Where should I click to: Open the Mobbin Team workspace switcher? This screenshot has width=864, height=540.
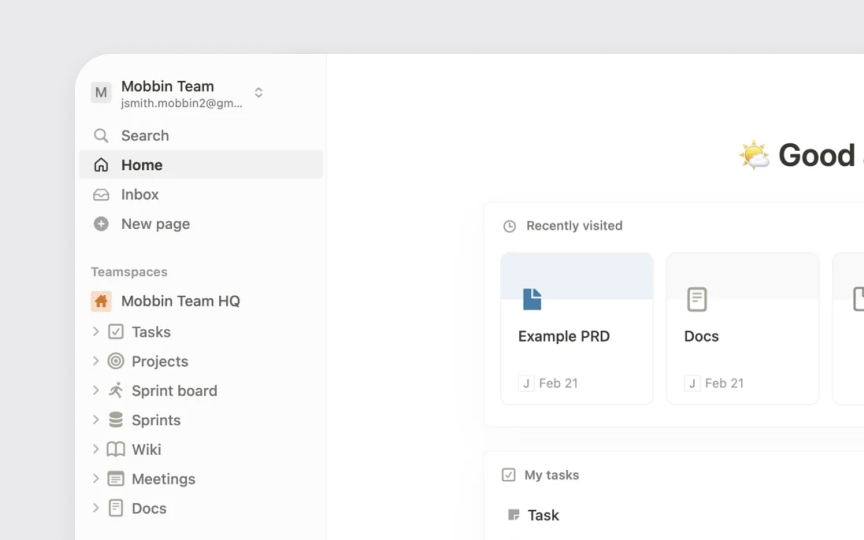(178, 93)
